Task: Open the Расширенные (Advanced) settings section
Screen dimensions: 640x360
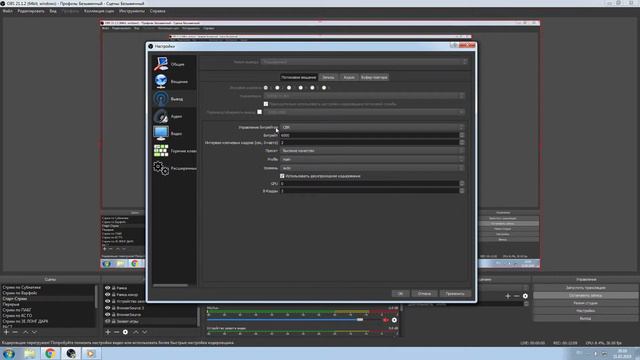Action: point(174,168)
